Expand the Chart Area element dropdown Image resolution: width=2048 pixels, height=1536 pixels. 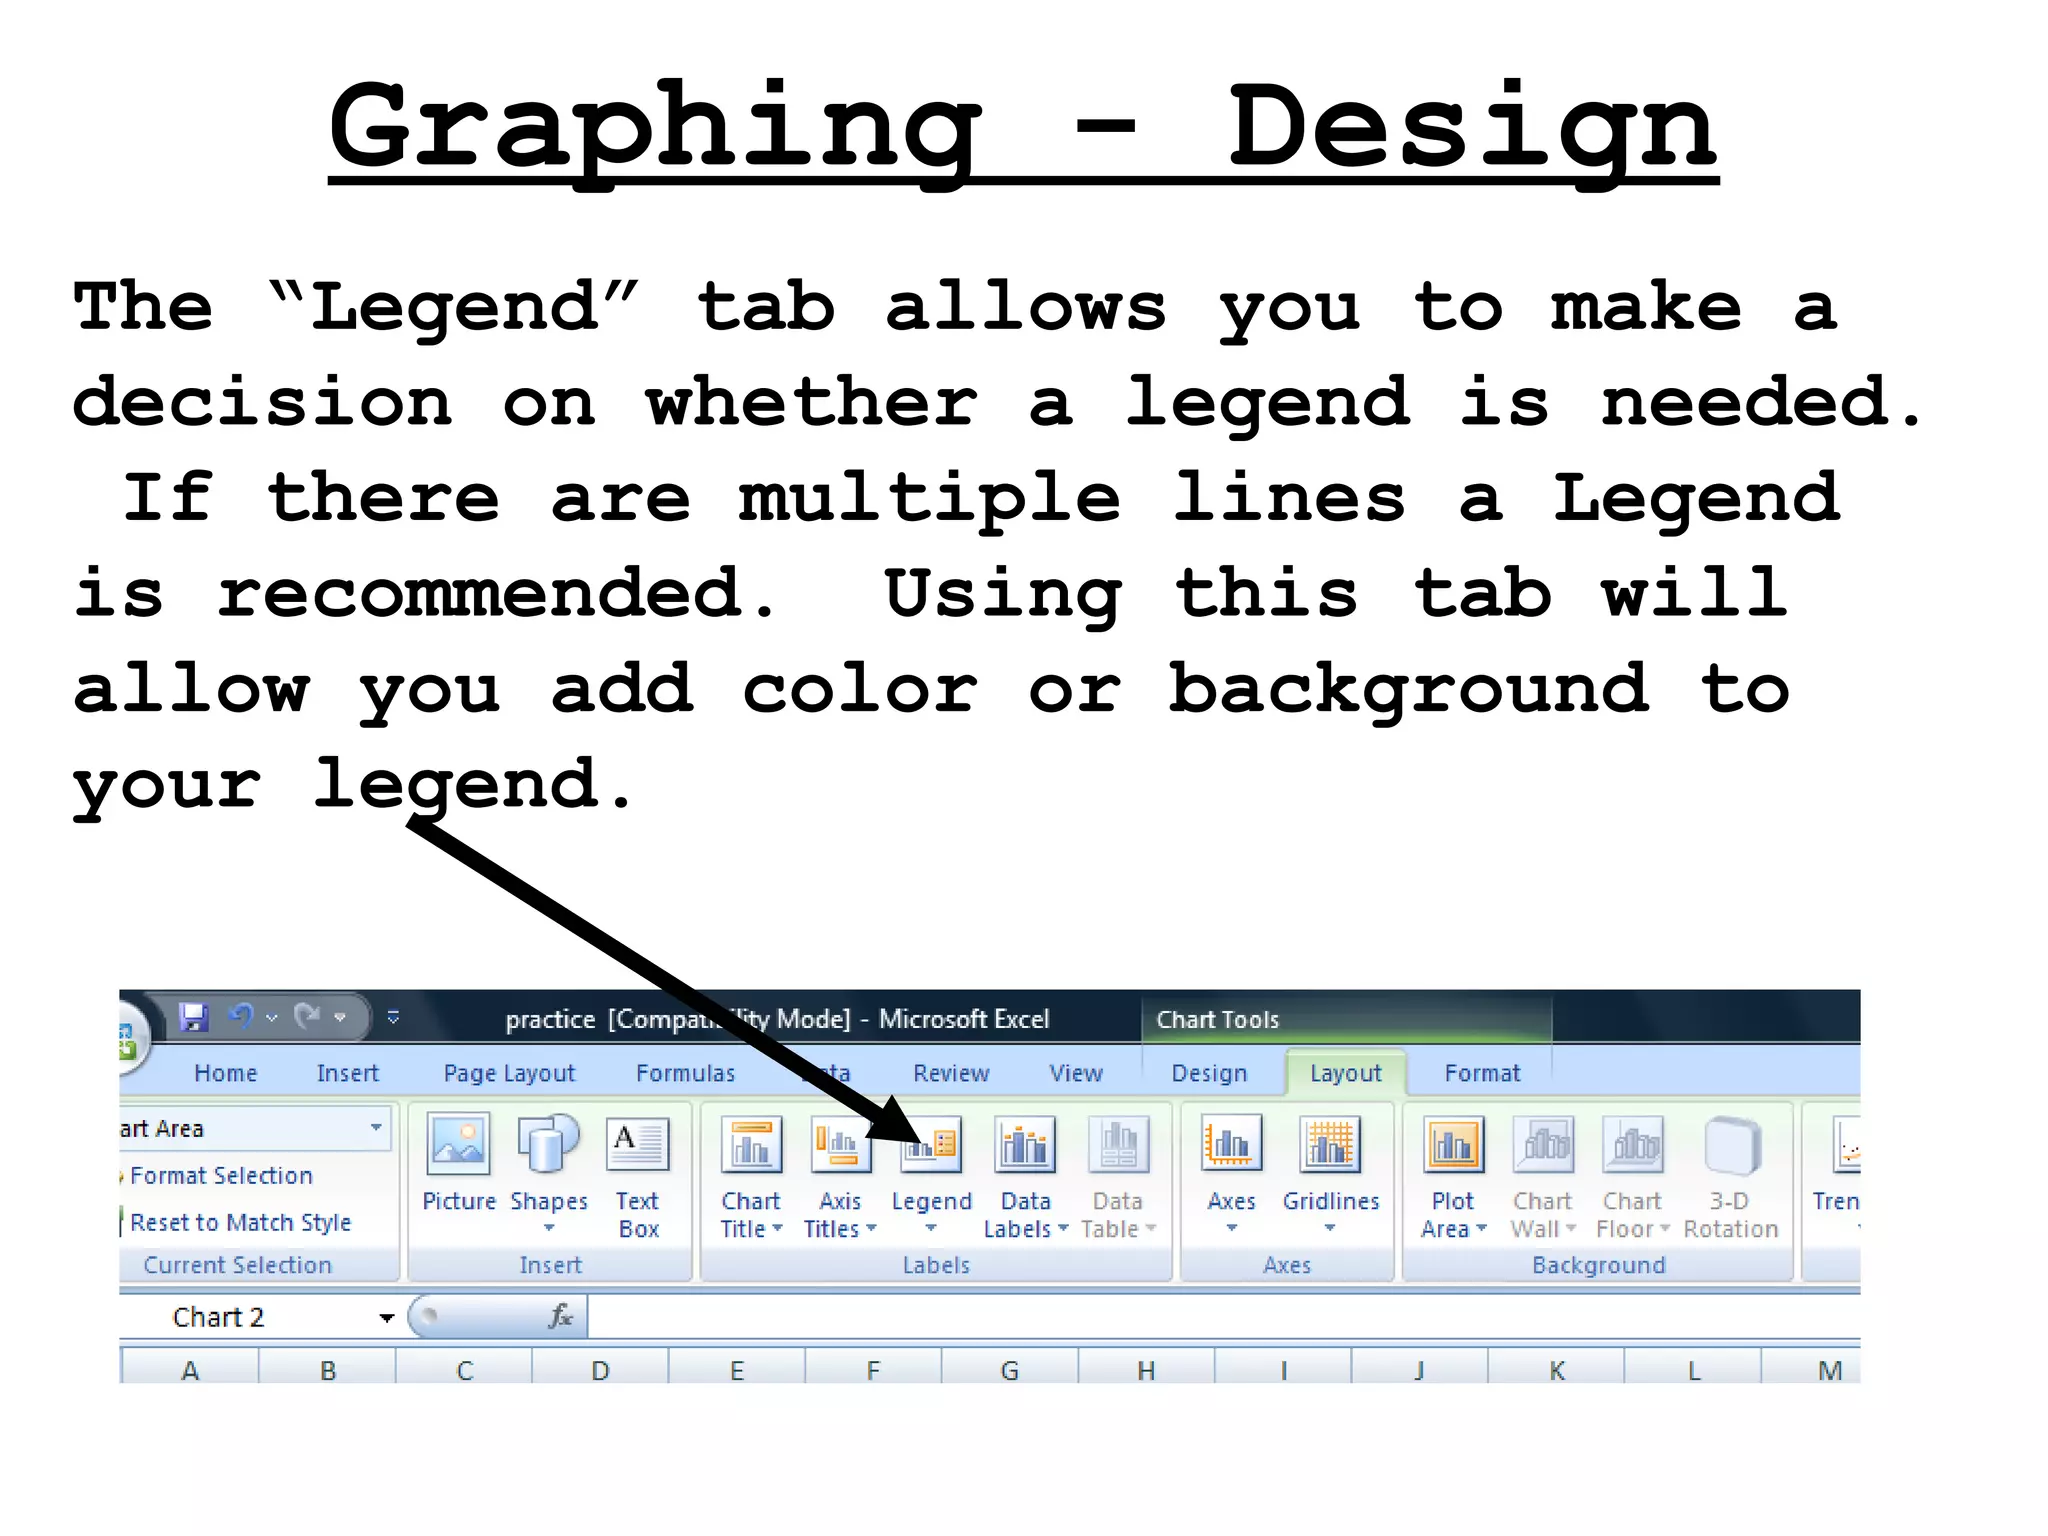pos(376,1127)
